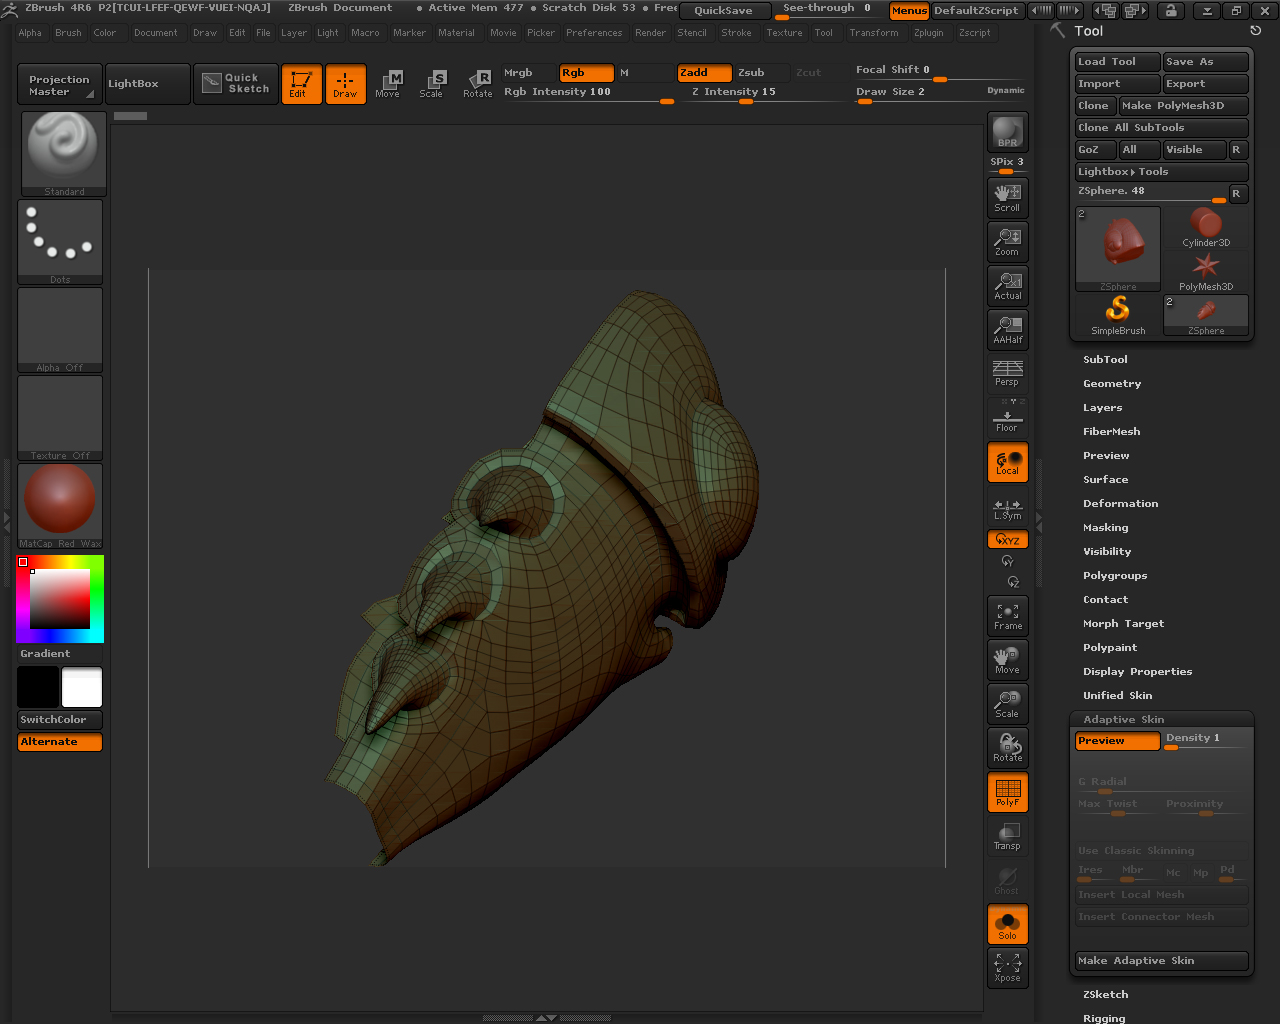Open the Render menu
The width and height of the screenshot is (1280, 1024).
tap(650, 32)
